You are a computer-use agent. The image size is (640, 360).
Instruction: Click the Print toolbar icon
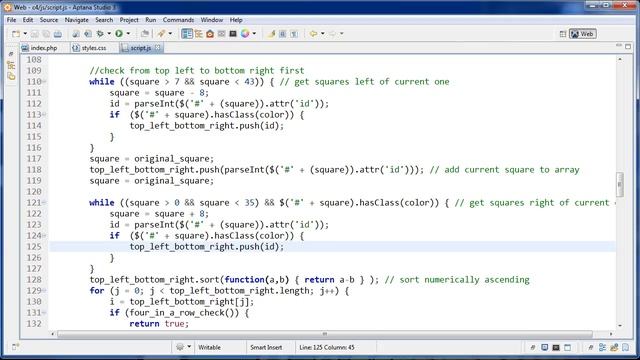58,34
